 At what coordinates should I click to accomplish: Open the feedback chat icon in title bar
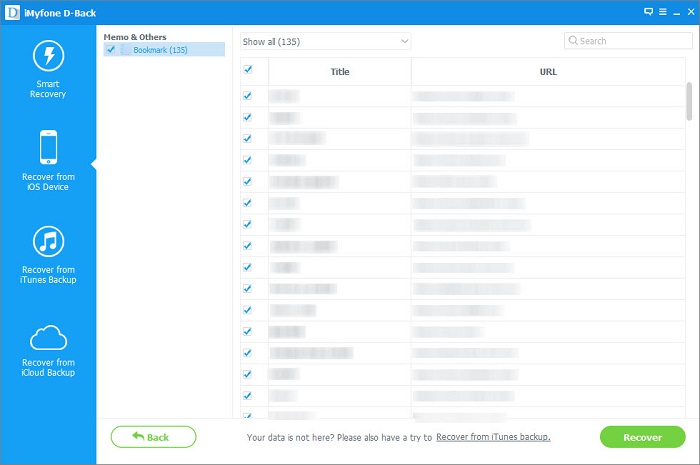coord(649,12)
